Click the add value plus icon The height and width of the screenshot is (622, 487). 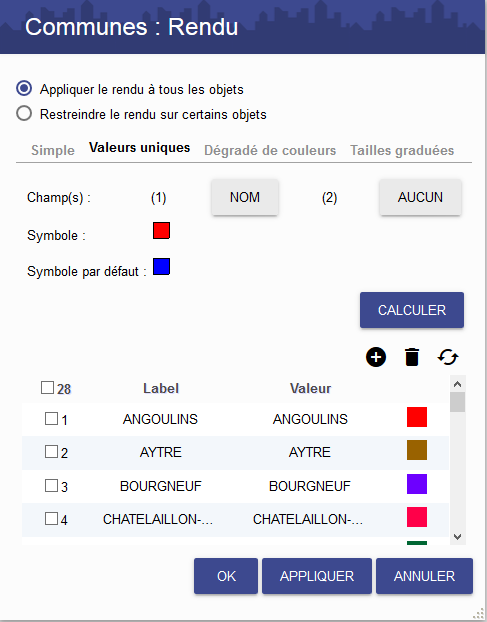[x=376, y=357]
